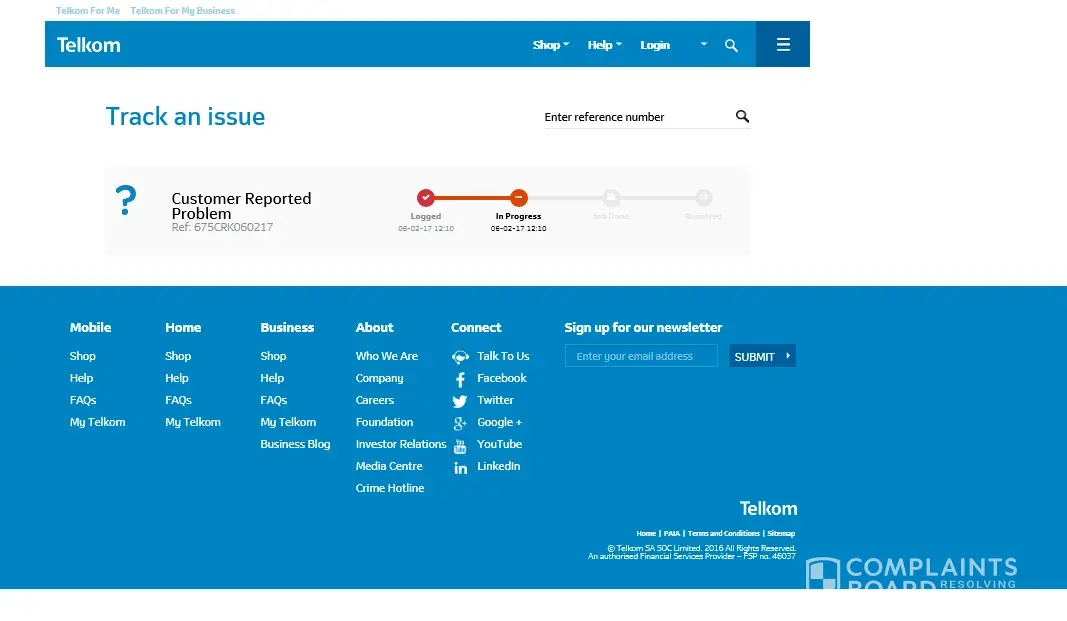The width and height of the screenshot is (1067, 621).
Task: Switch to Telkom For My Business tab
Action: coord(182,11)
